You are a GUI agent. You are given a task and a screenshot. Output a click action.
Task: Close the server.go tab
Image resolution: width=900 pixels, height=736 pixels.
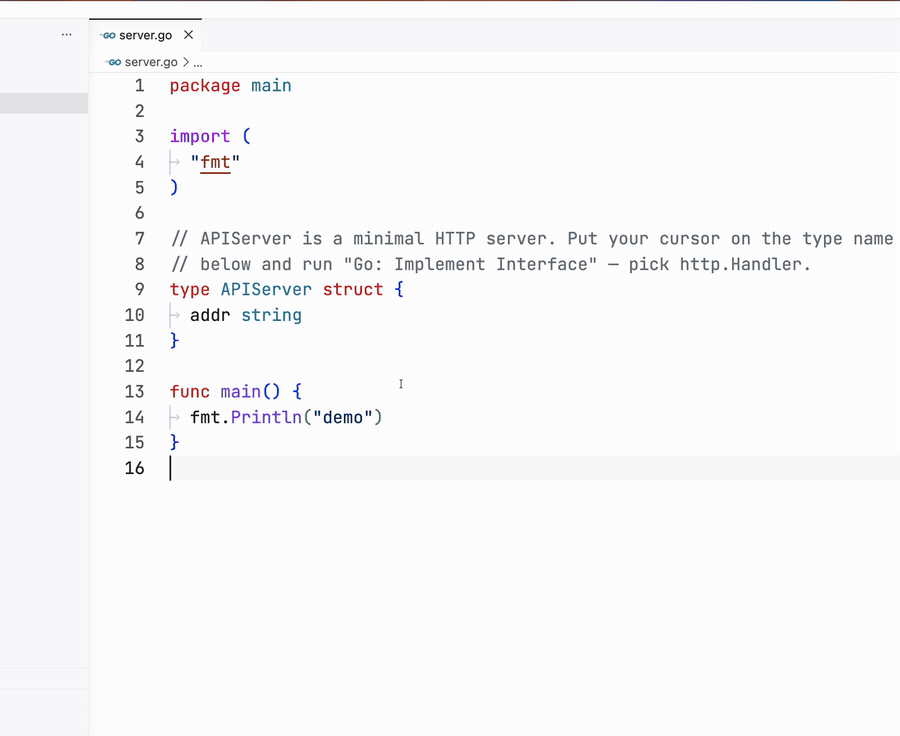click(188, 35)
